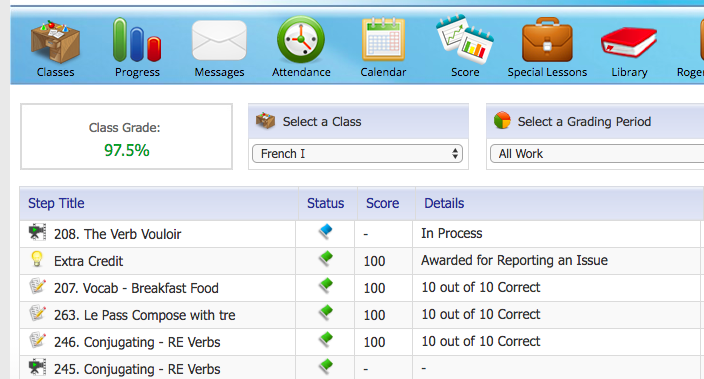704x379 pixels.
Task: Open the Calendar icon
Action: click(x=383, y=40)
